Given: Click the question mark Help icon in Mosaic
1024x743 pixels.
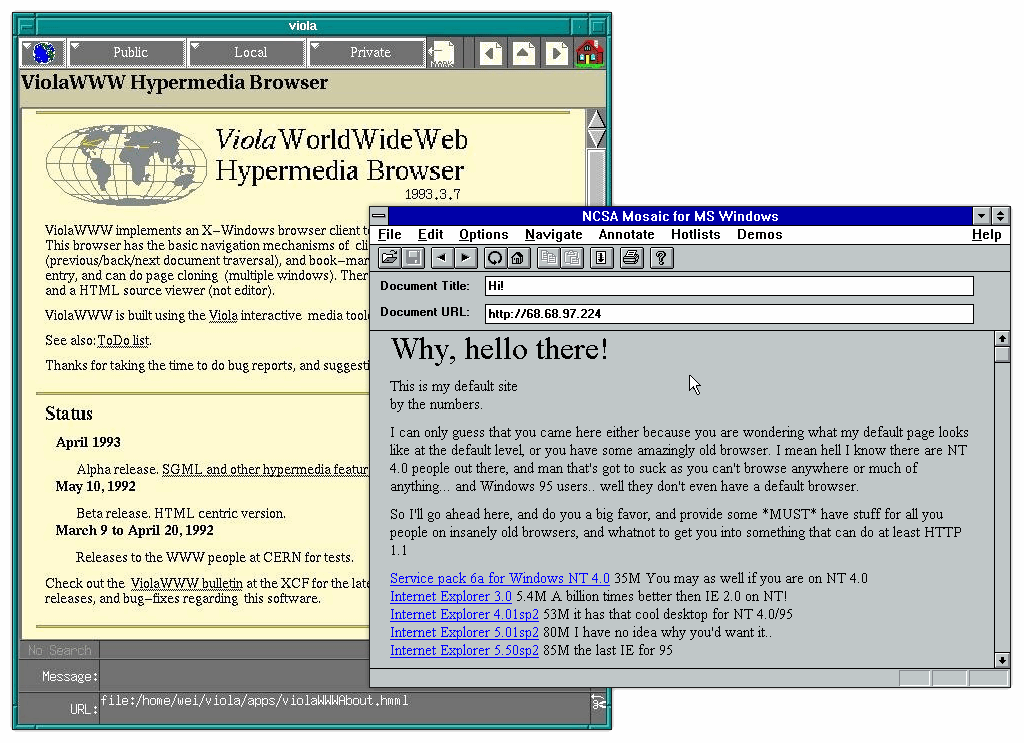Looking at the screenshot, I should coord(661,258).
